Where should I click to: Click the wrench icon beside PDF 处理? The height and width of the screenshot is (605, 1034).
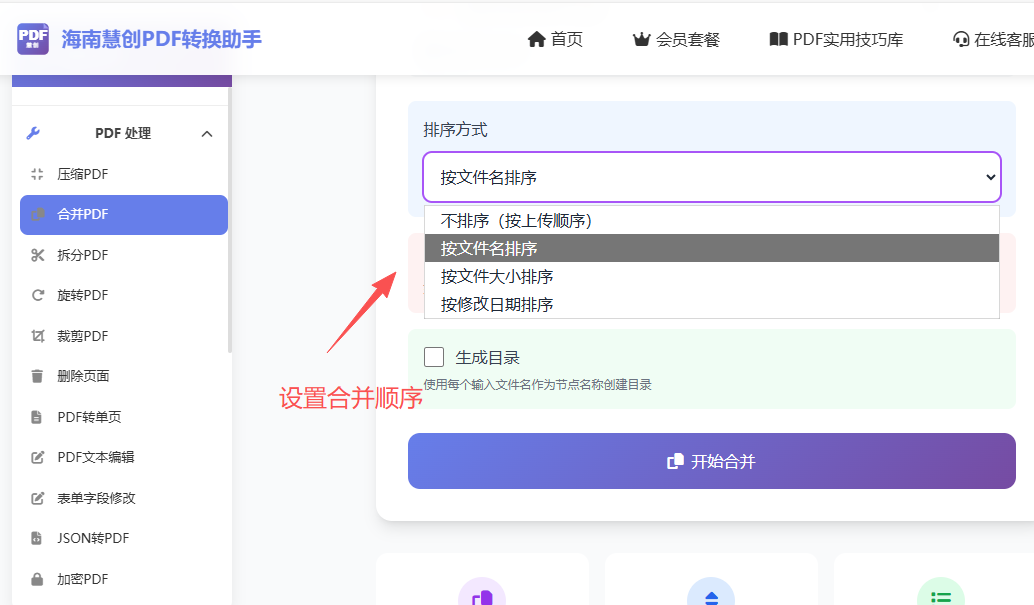pos(33,133)
